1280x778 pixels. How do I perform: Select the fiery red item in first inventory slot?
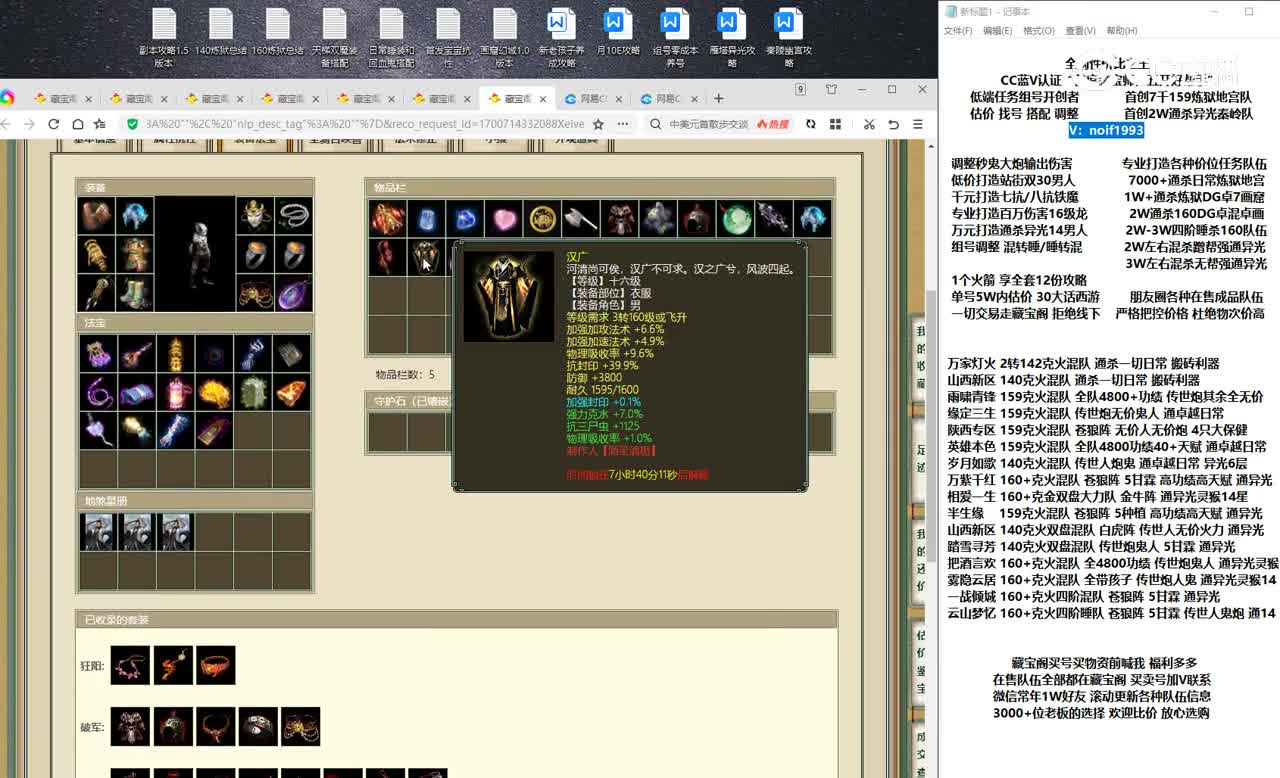[388, 219]
